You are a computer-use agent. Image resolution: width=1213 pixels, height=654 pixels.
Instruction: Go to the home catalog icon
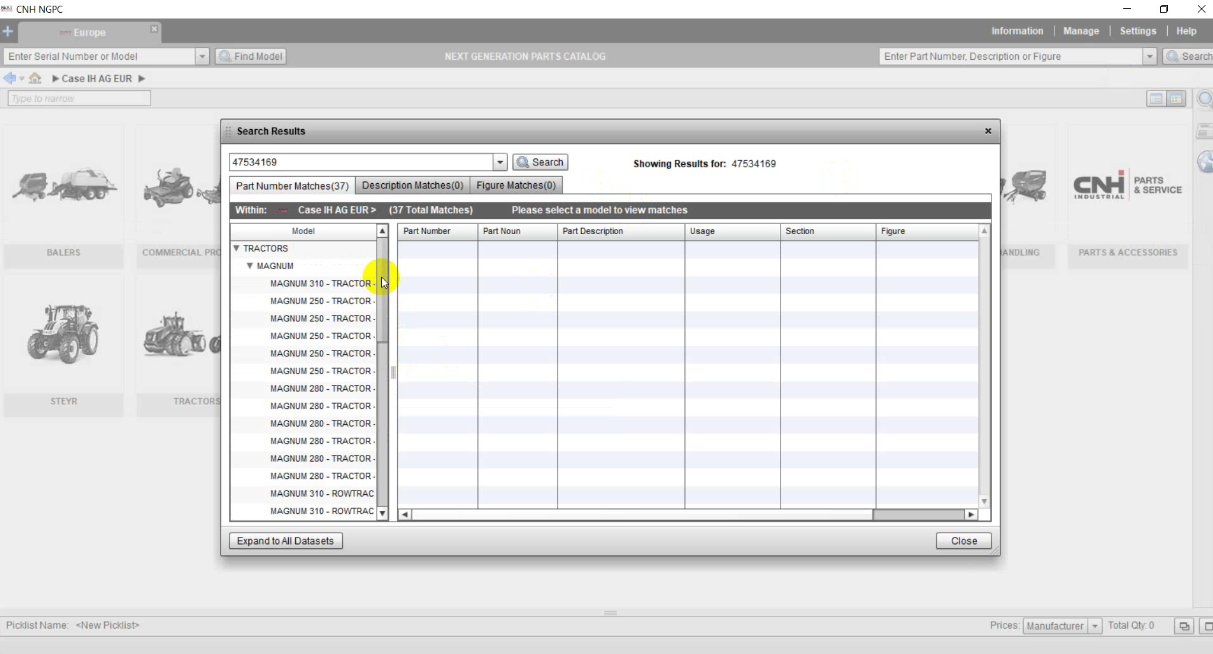click(x=35, y=78)
